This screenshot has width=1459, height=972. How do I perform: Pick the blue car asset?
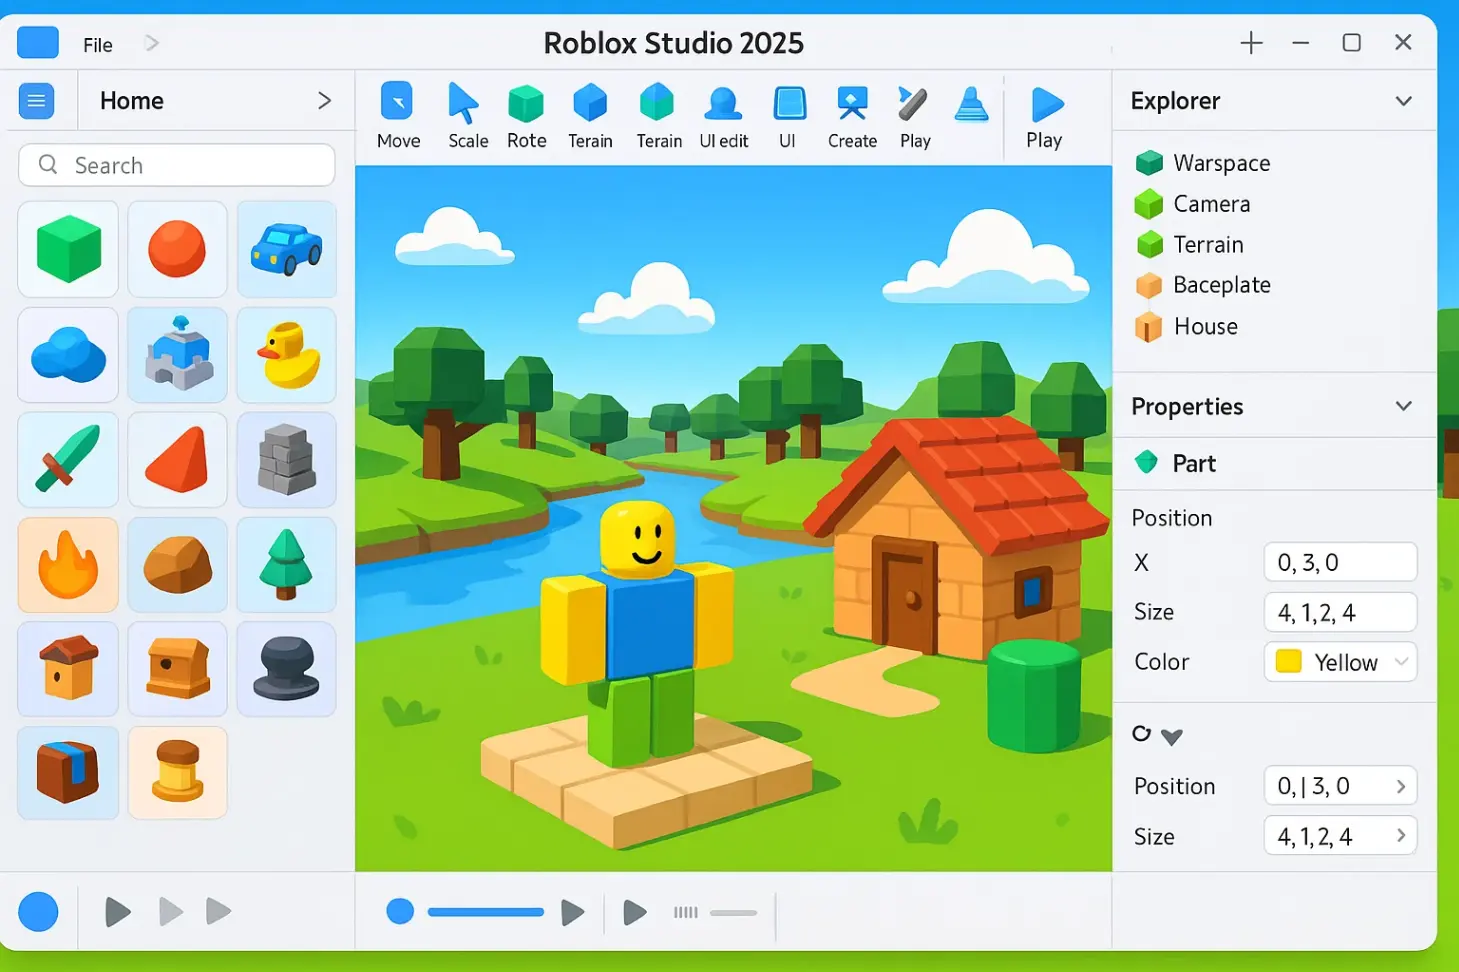286,249
